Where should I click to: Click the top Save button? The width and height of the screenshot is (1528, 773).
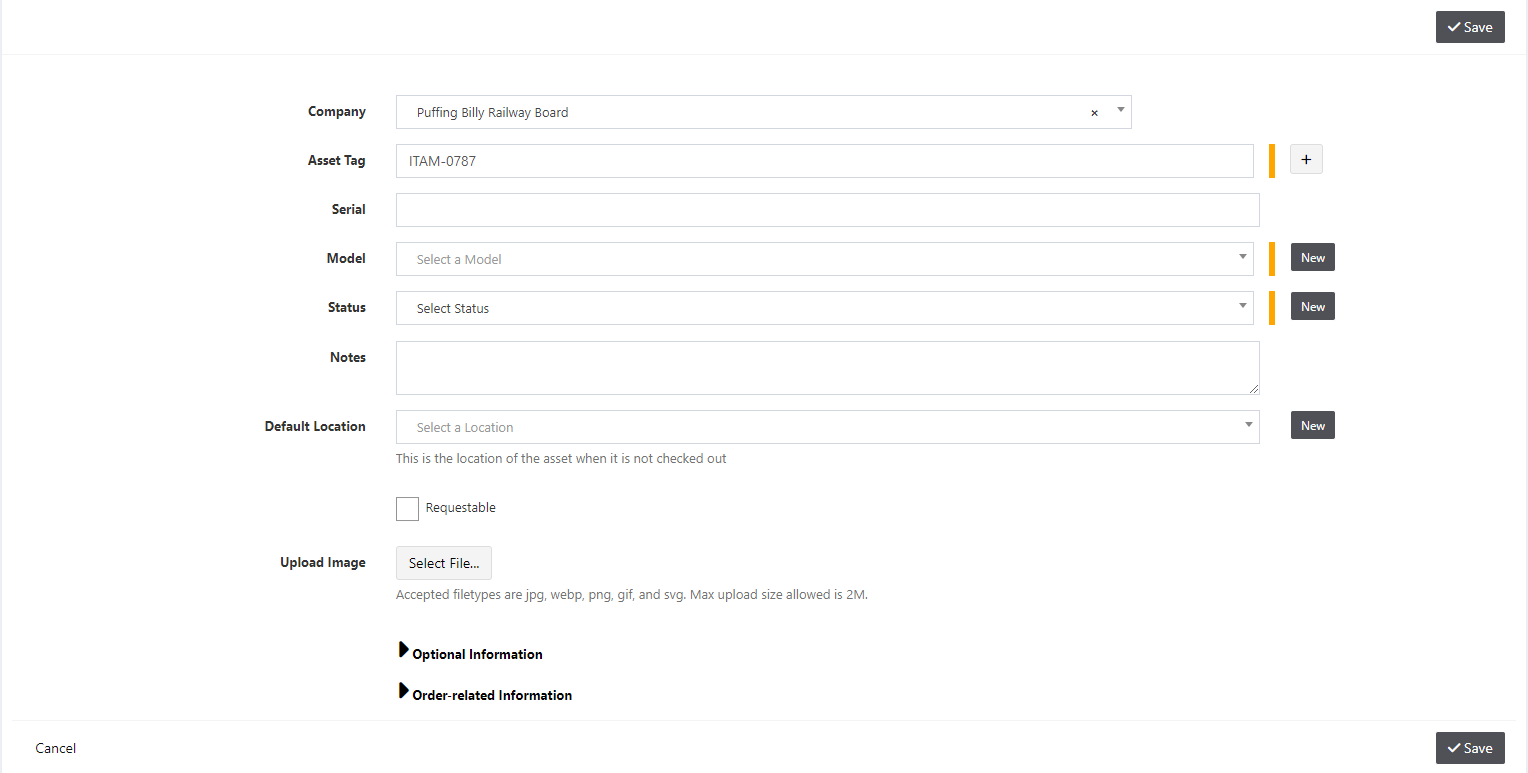1470,27
